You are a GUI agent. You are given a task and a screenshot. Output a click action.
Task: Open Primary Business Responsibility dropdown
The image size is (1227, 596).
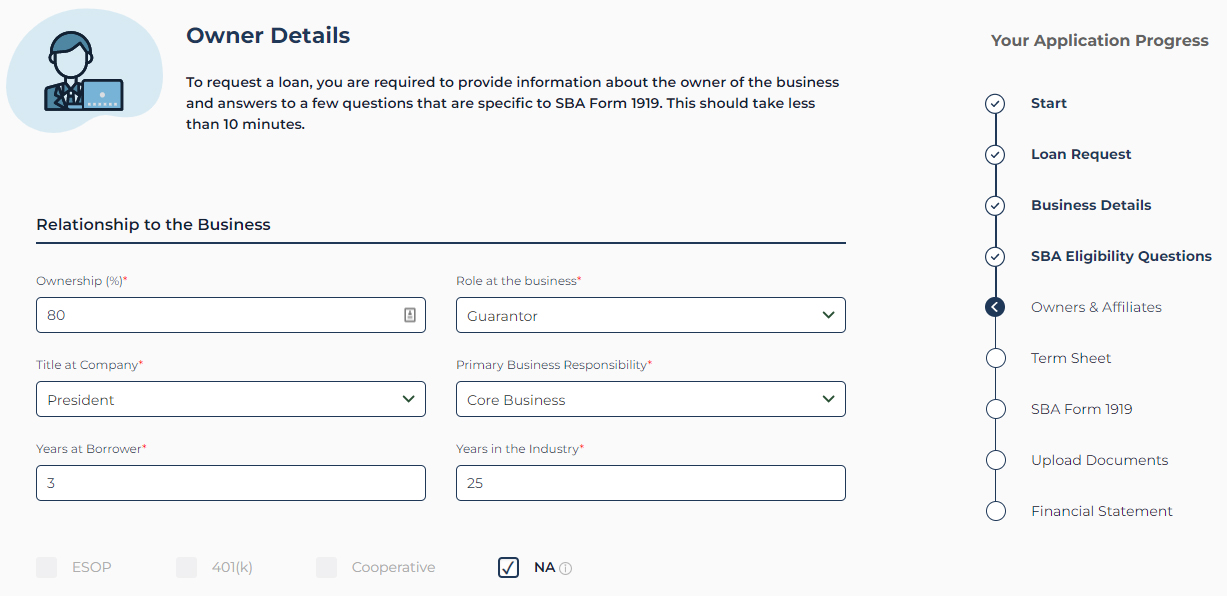[x=651, y=399]
